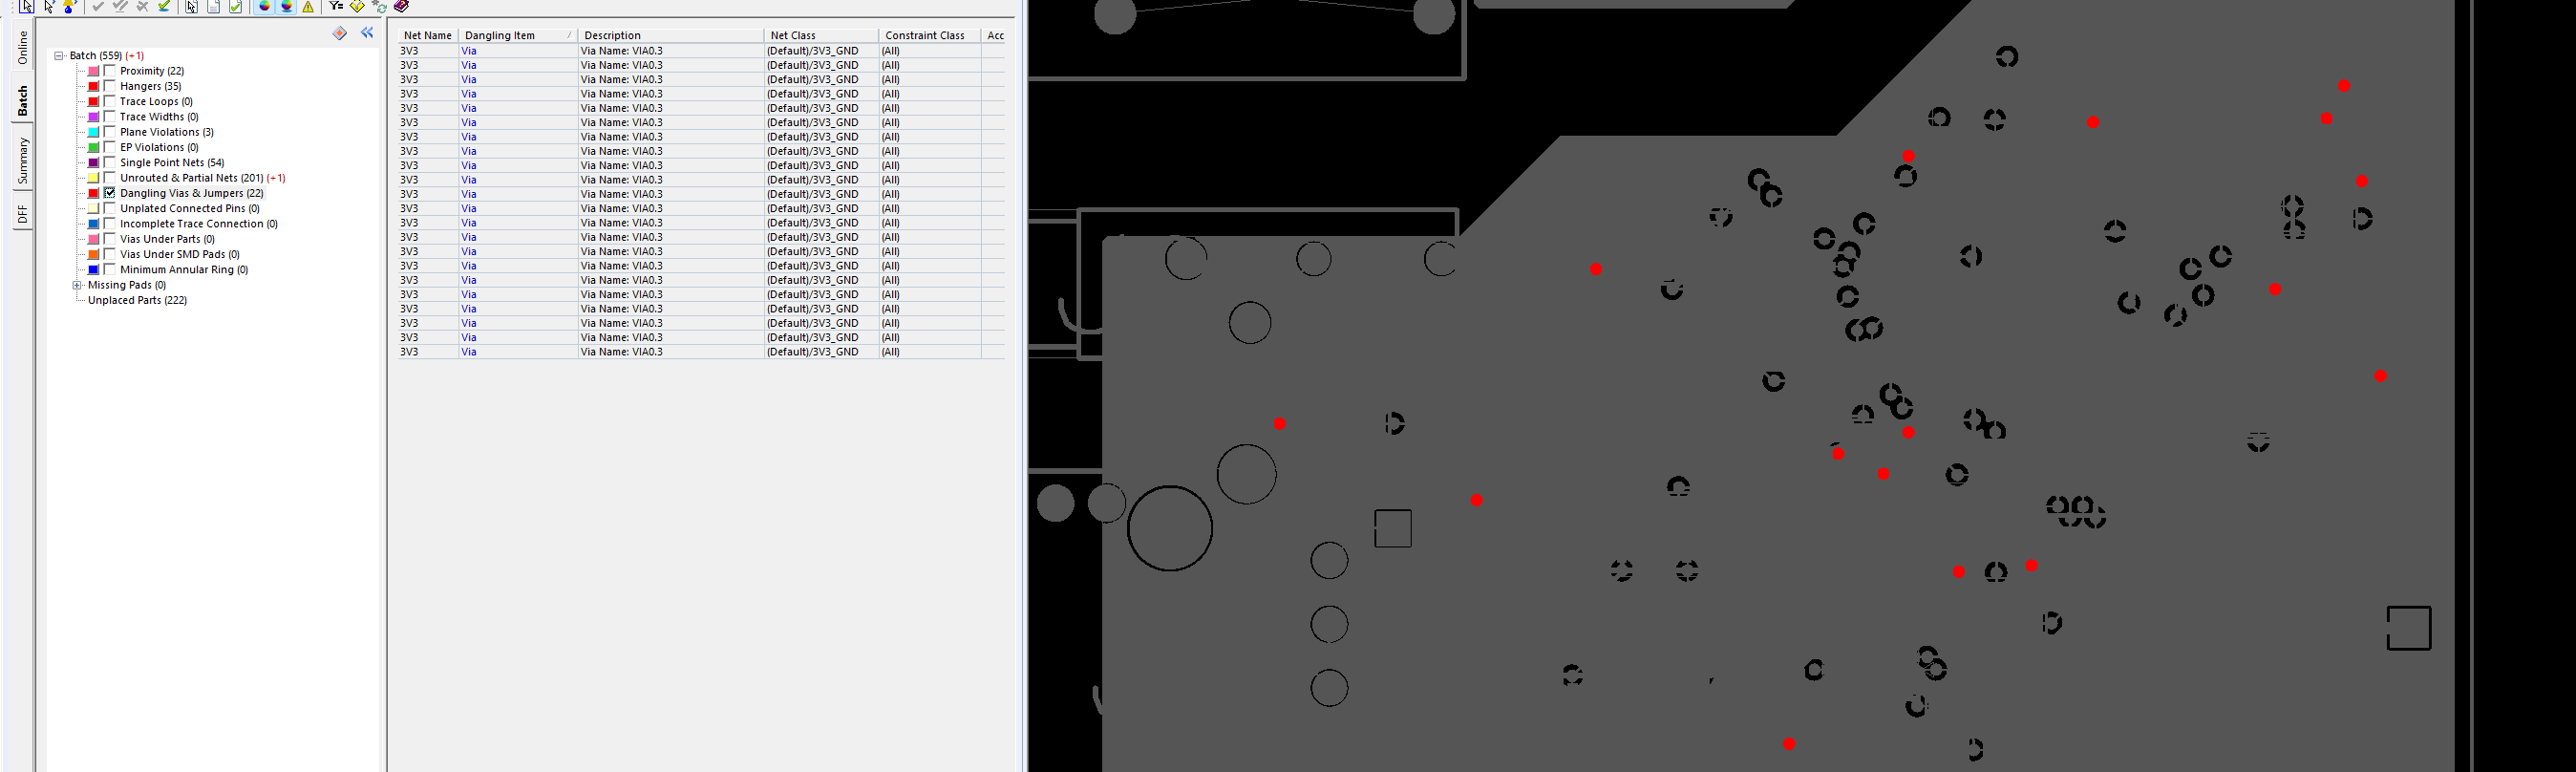
Task: Select Unplaced Parts in the tree
Action: point(137,300)
